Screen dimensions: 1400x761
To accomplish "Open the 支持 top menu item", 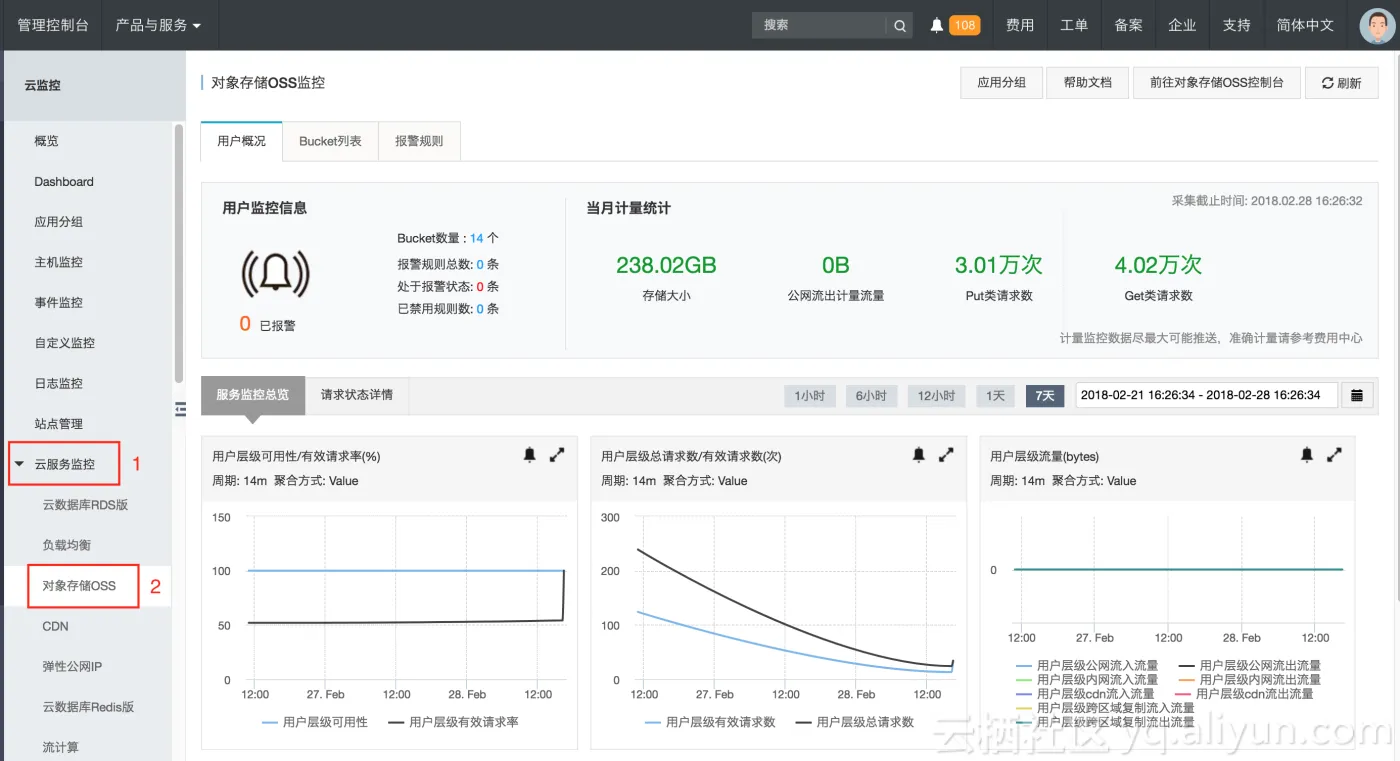I will [x=1236, y=25].
